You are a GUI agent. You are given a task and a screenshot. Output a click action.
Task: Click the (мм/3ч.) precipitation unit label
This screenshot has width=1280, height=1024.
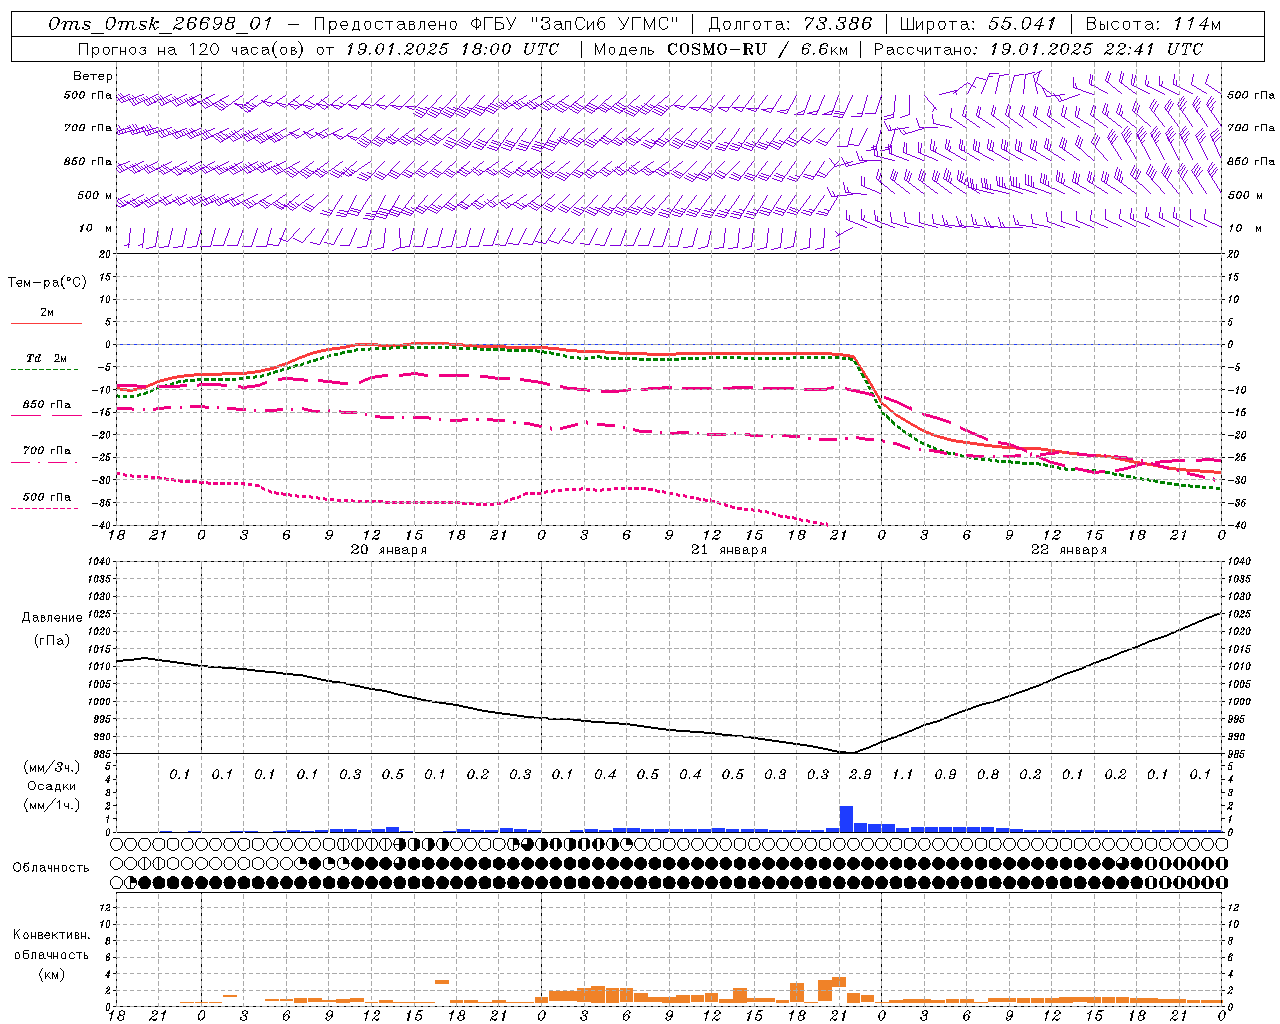pyautogui.click(x=52, y=767)
